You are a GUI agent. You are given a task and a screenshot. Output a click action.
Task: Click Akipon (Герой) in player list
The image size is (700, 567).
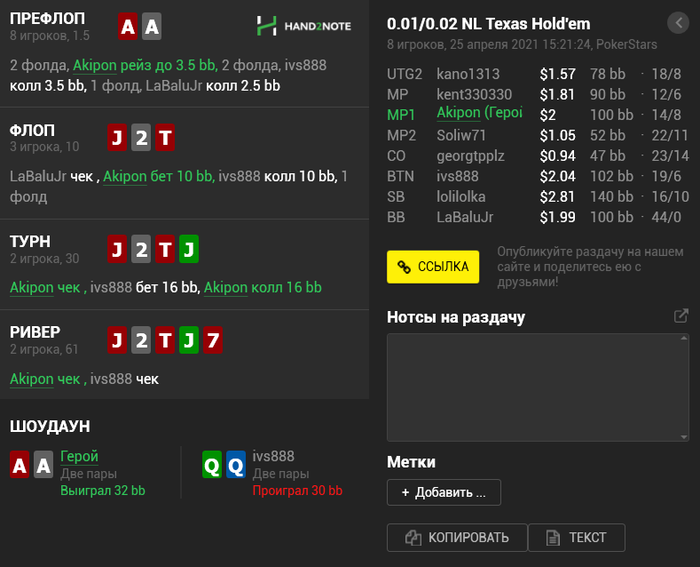(479, 113)
